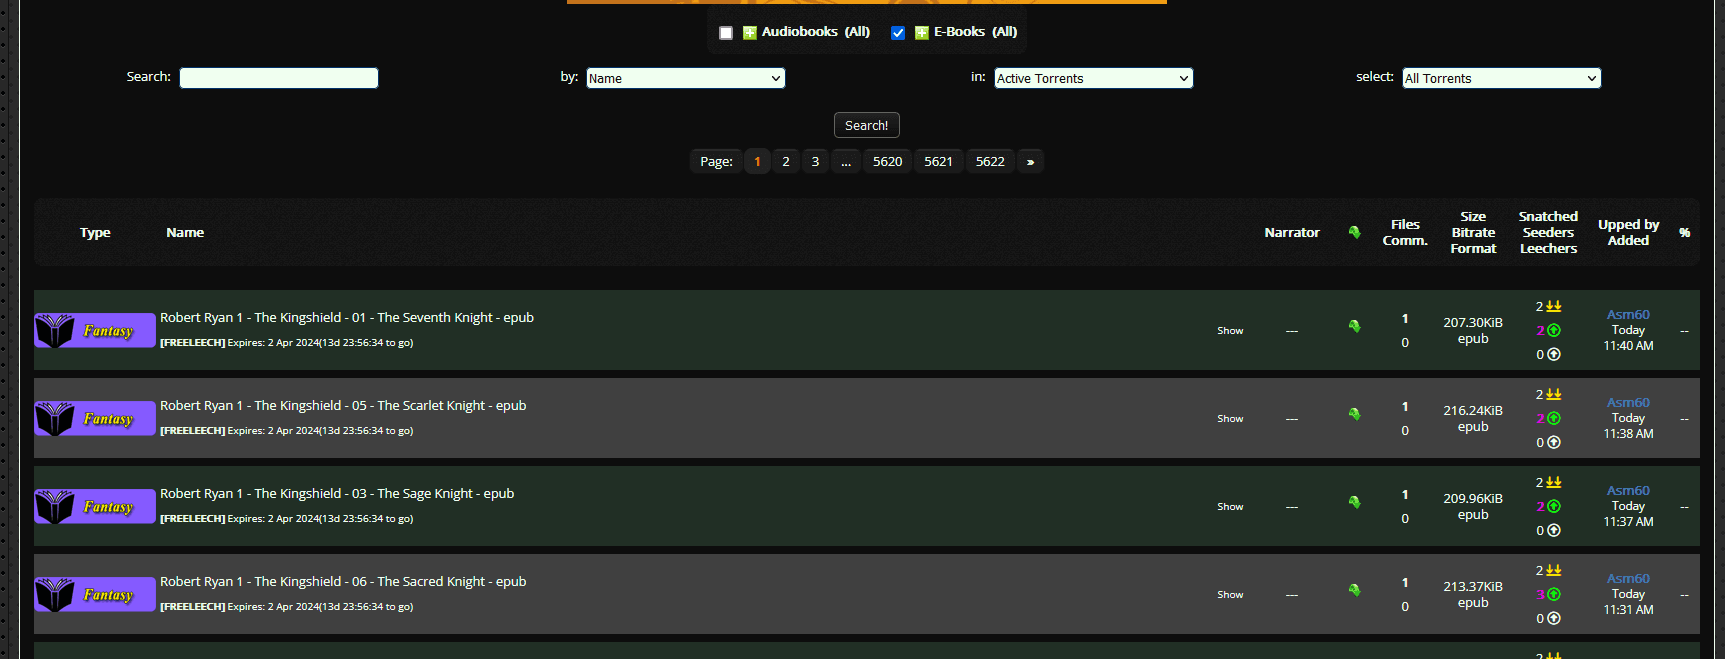Open uploader Asm60's profile in The Scarlet Knight row

pos(1628,403)
